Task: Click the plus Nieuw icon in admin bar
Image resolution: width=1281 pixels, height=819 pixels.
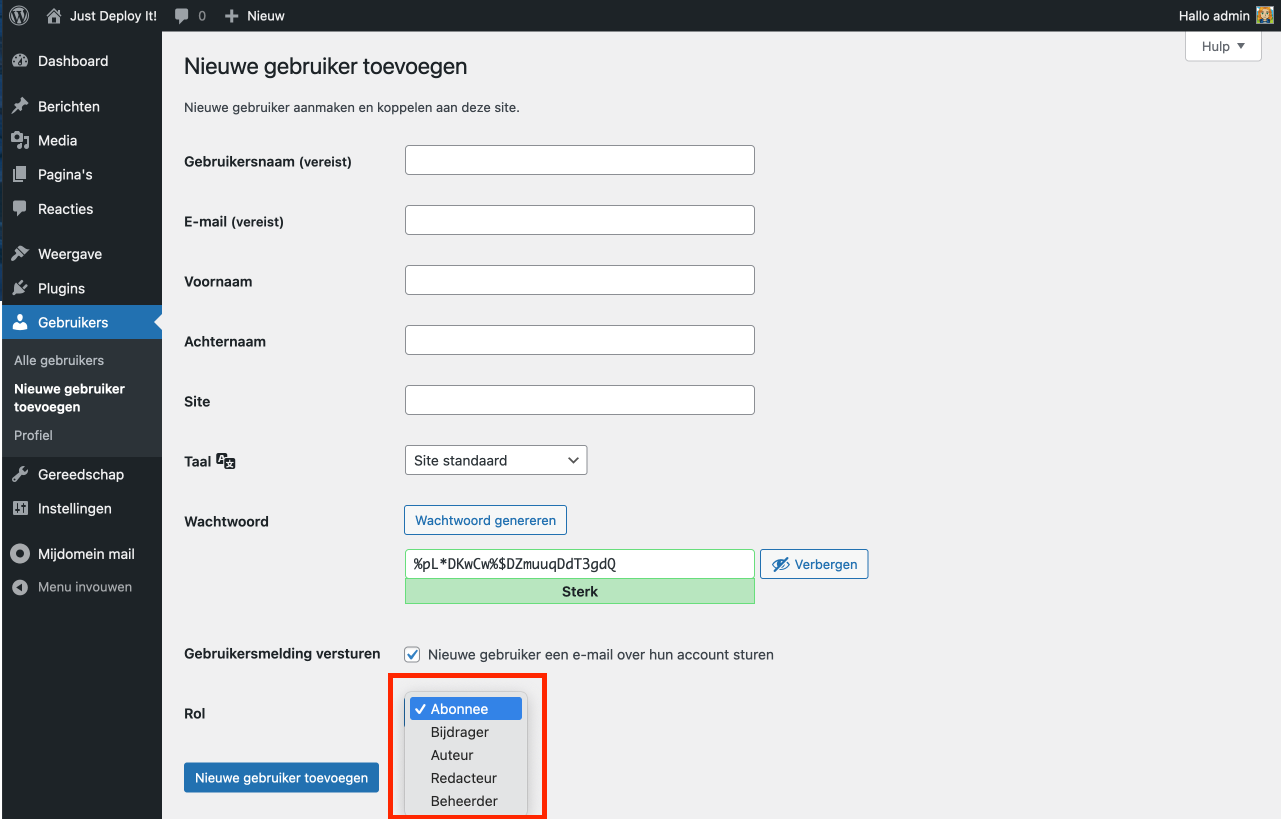Action: pos(232,16)
